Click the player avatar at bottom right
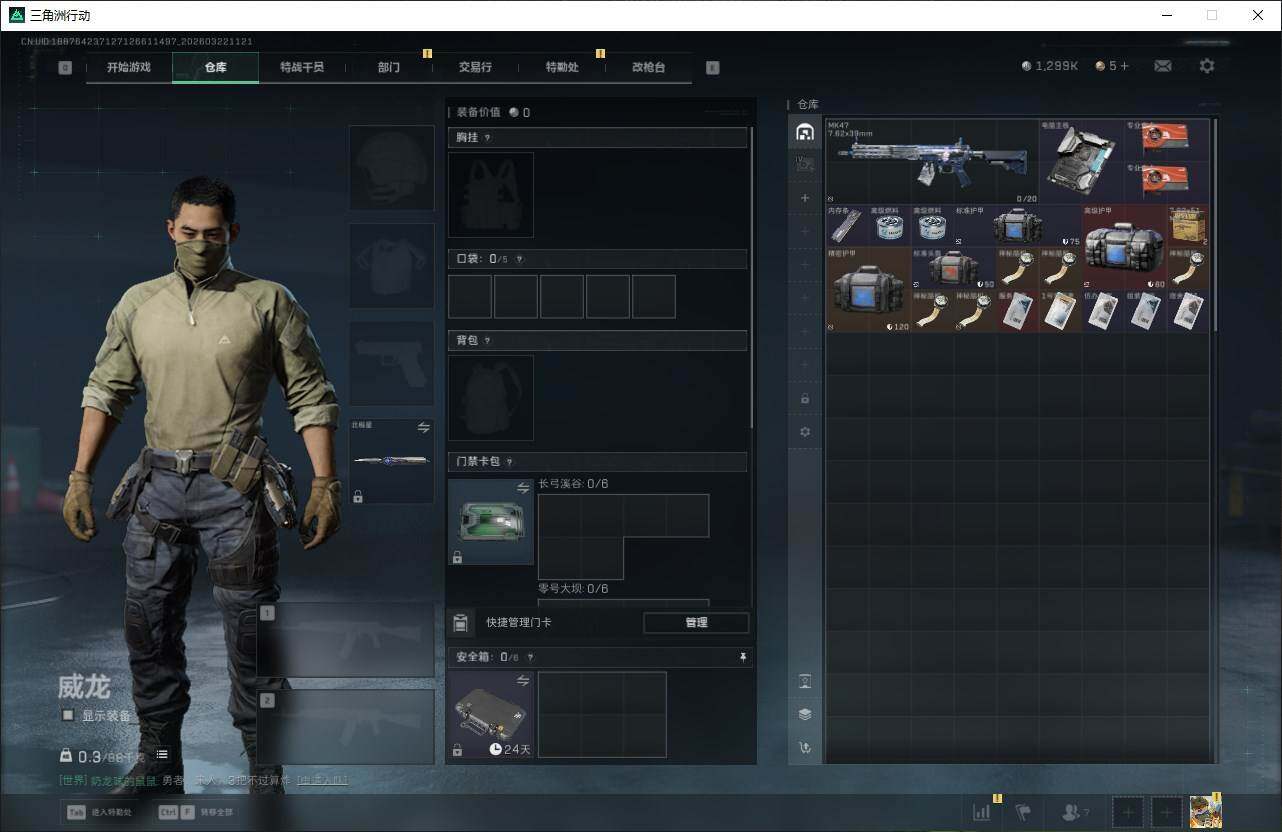 1205,811
